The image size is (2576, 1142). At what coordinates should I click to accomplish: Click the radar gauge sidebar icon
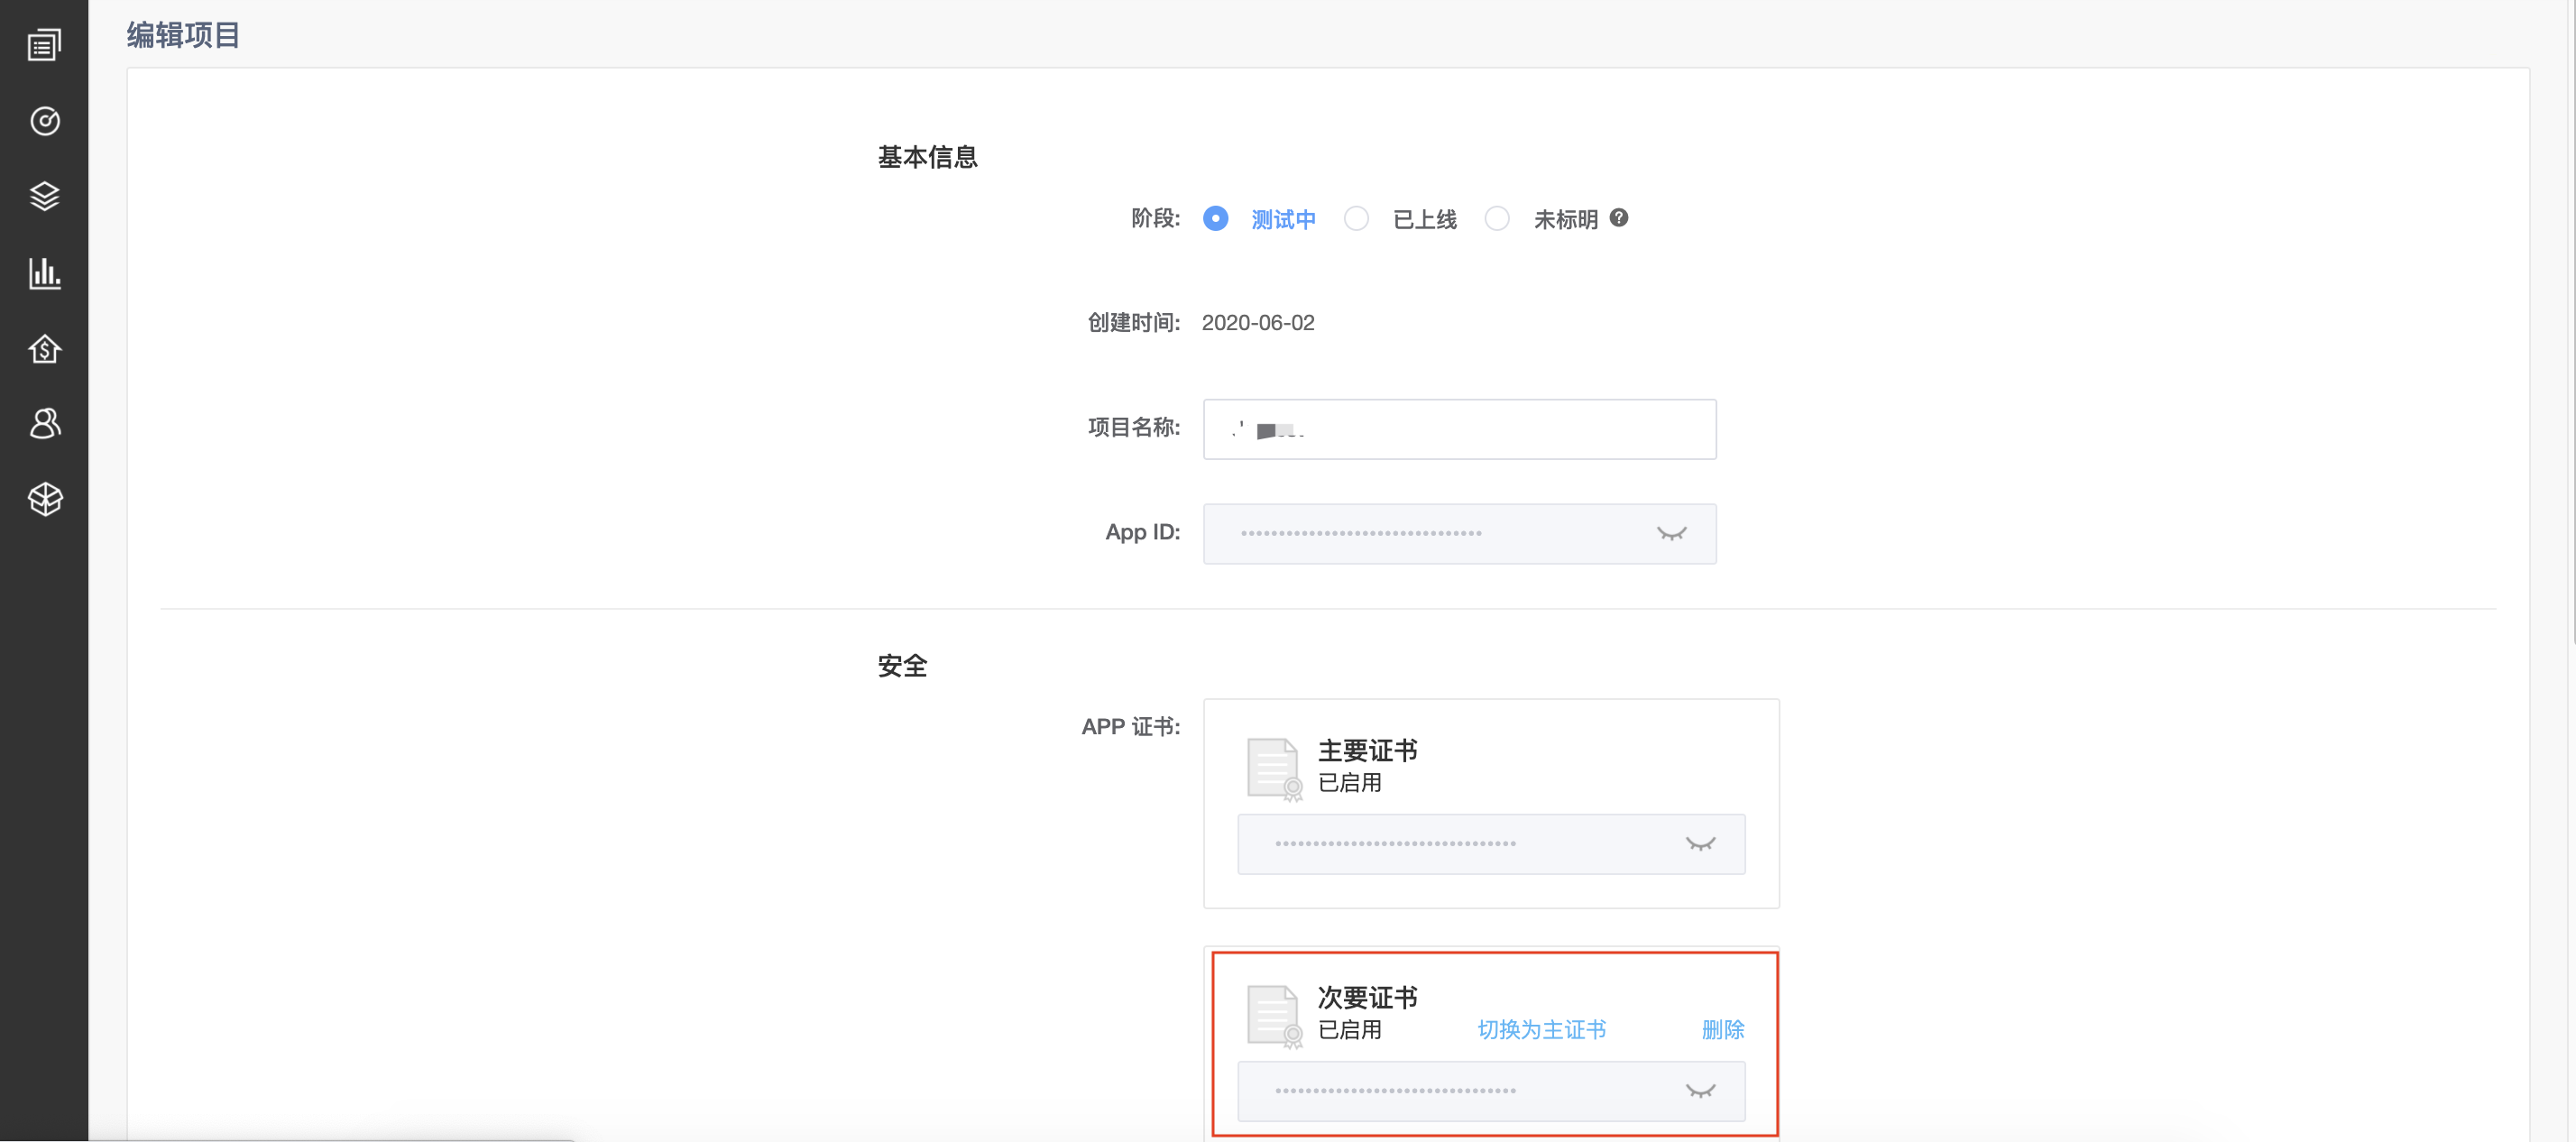pyautogui.click(x=44, y=121)
